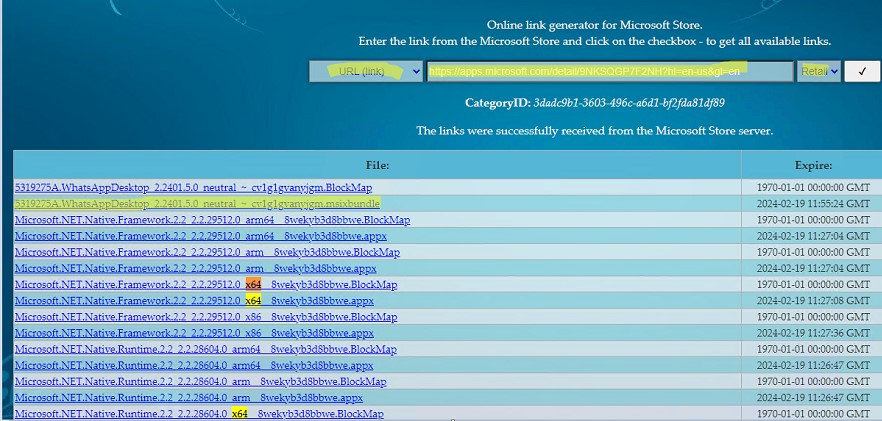Click expiry 2024-02-19 11:27:36 GMT cell

click(813, 333)
